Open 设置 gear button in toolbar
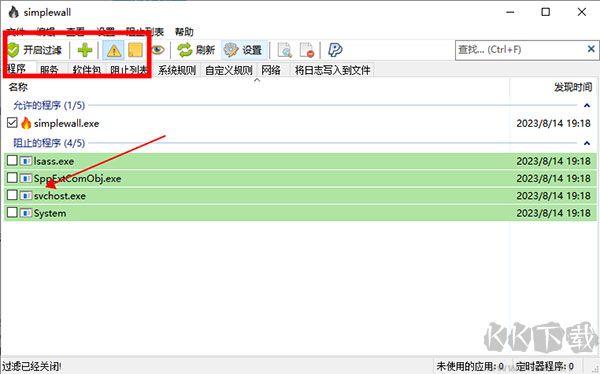 (243, 50)
